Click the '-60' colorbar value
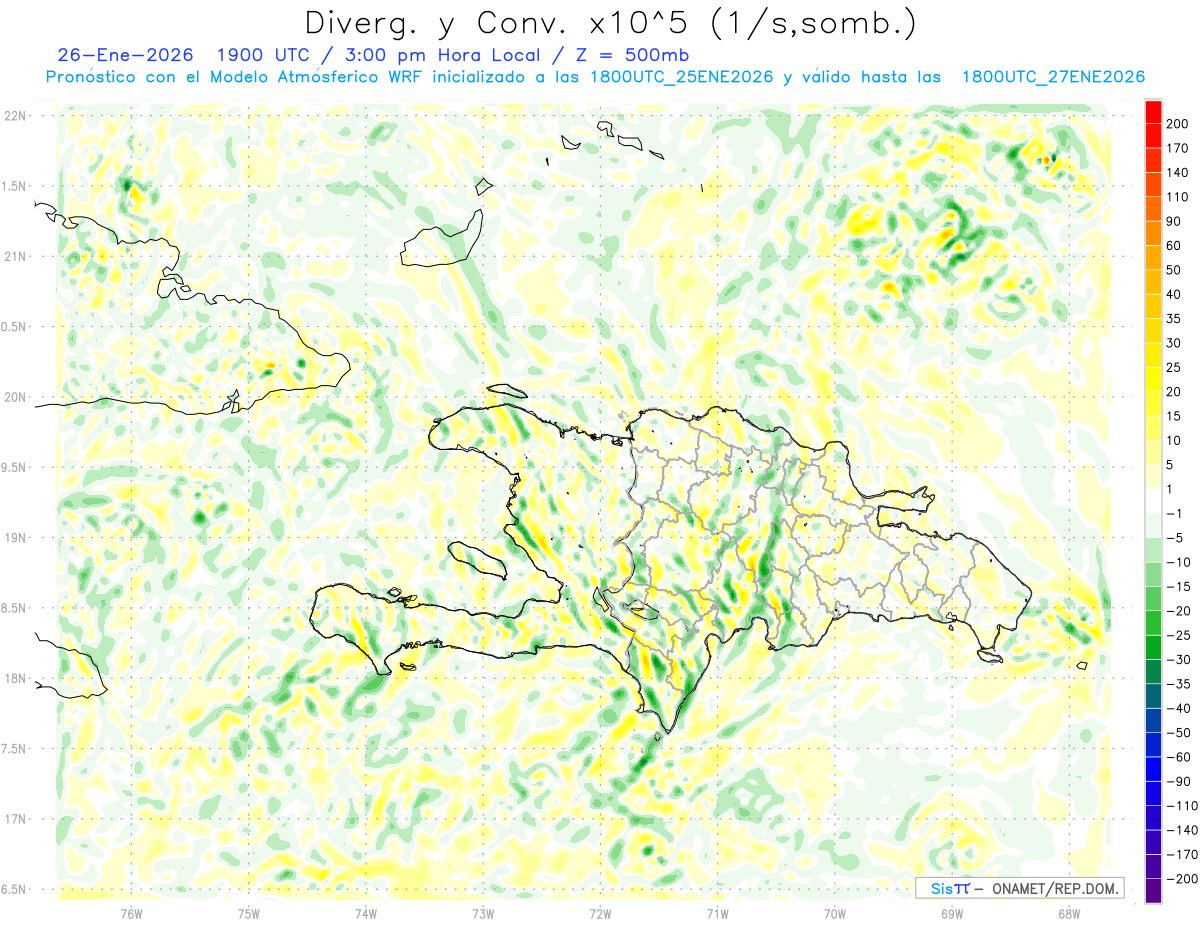This screenshot has width=1200, height=927. tap(1179, 756)
